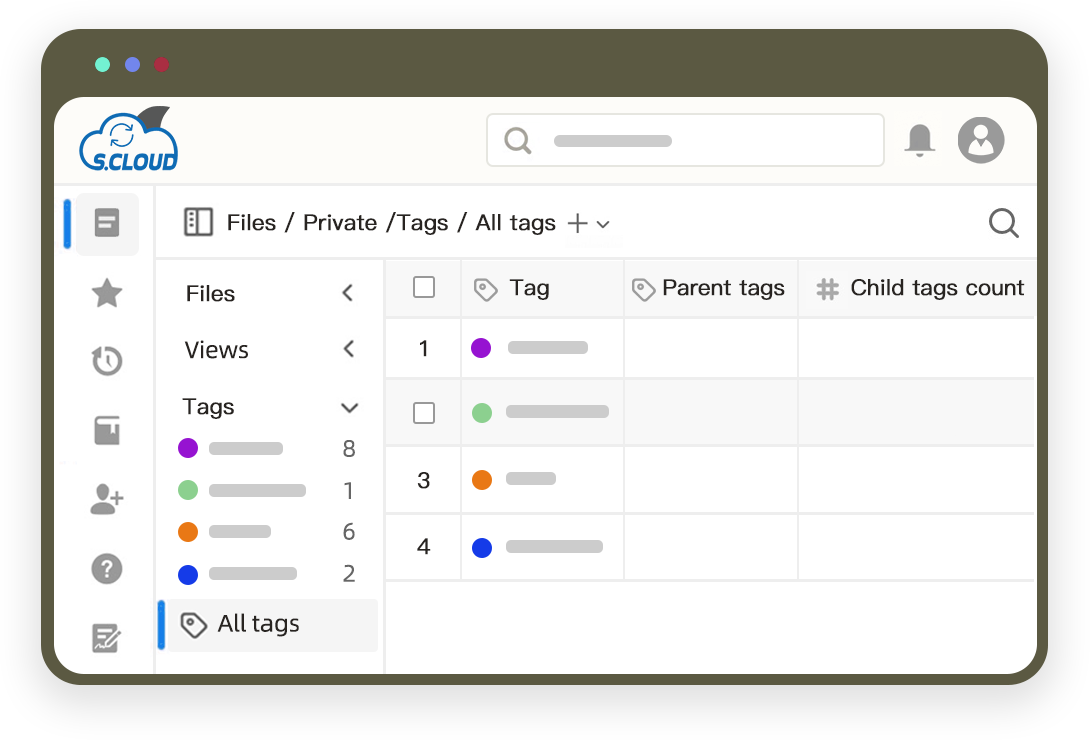Click the add user sidebar icon
This screenshot has width=1090, height=740.
pos(107,500)
